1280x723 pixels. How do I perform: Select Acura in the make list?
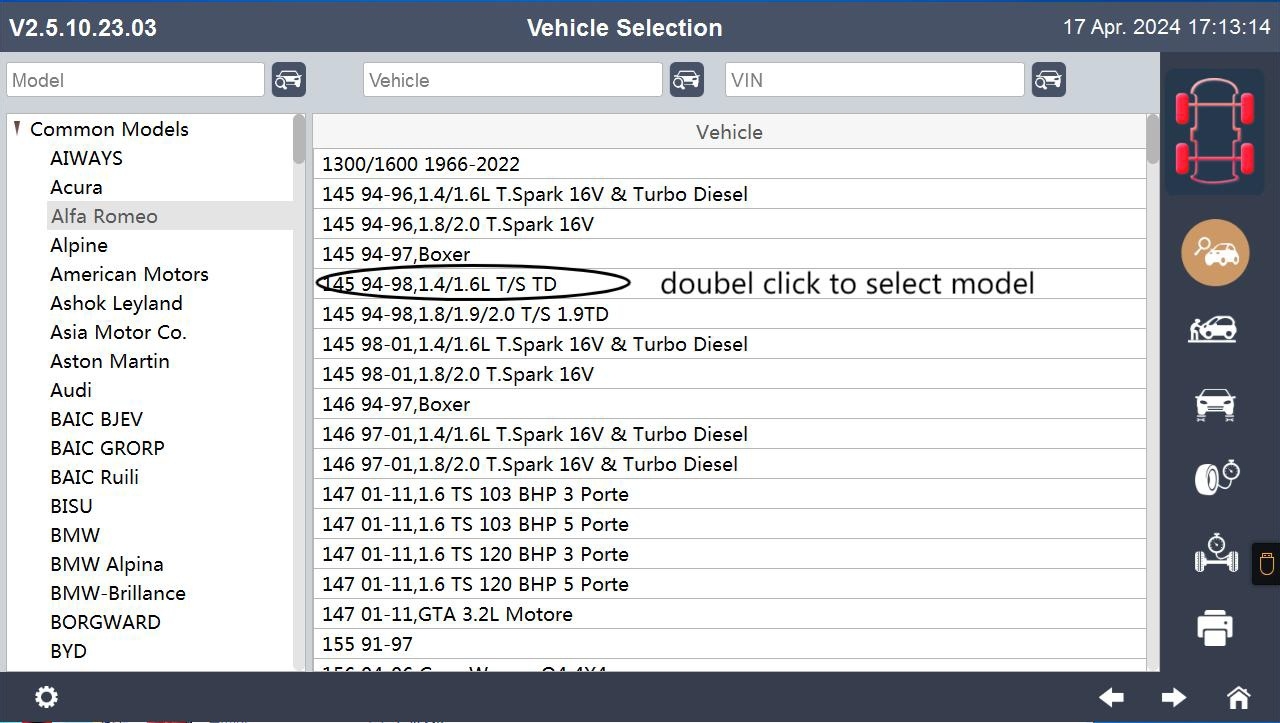coord(76,187)
